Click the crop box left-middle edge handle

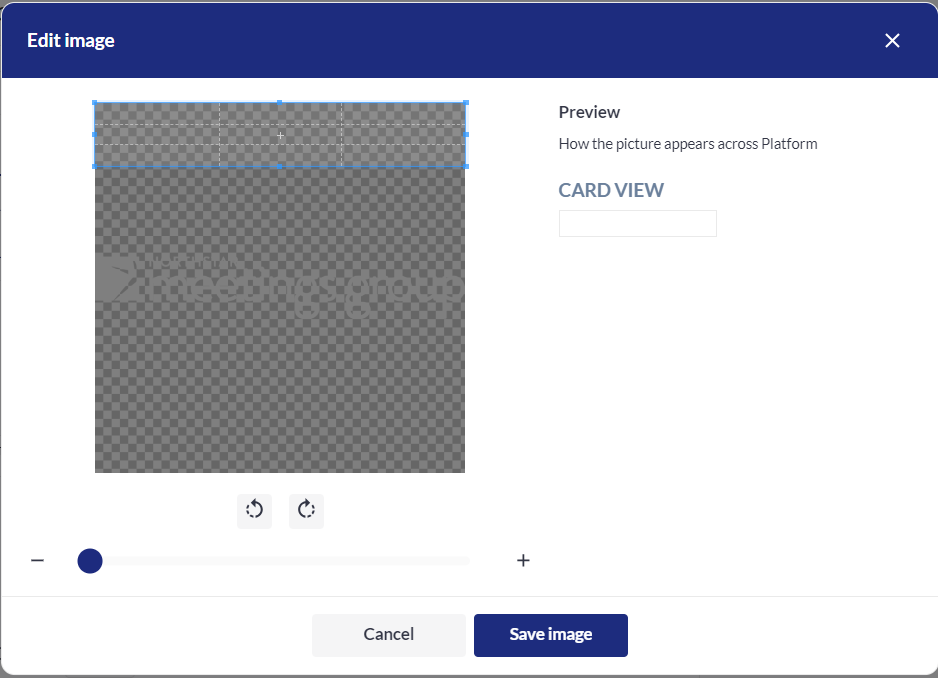(x=95, y=134)
